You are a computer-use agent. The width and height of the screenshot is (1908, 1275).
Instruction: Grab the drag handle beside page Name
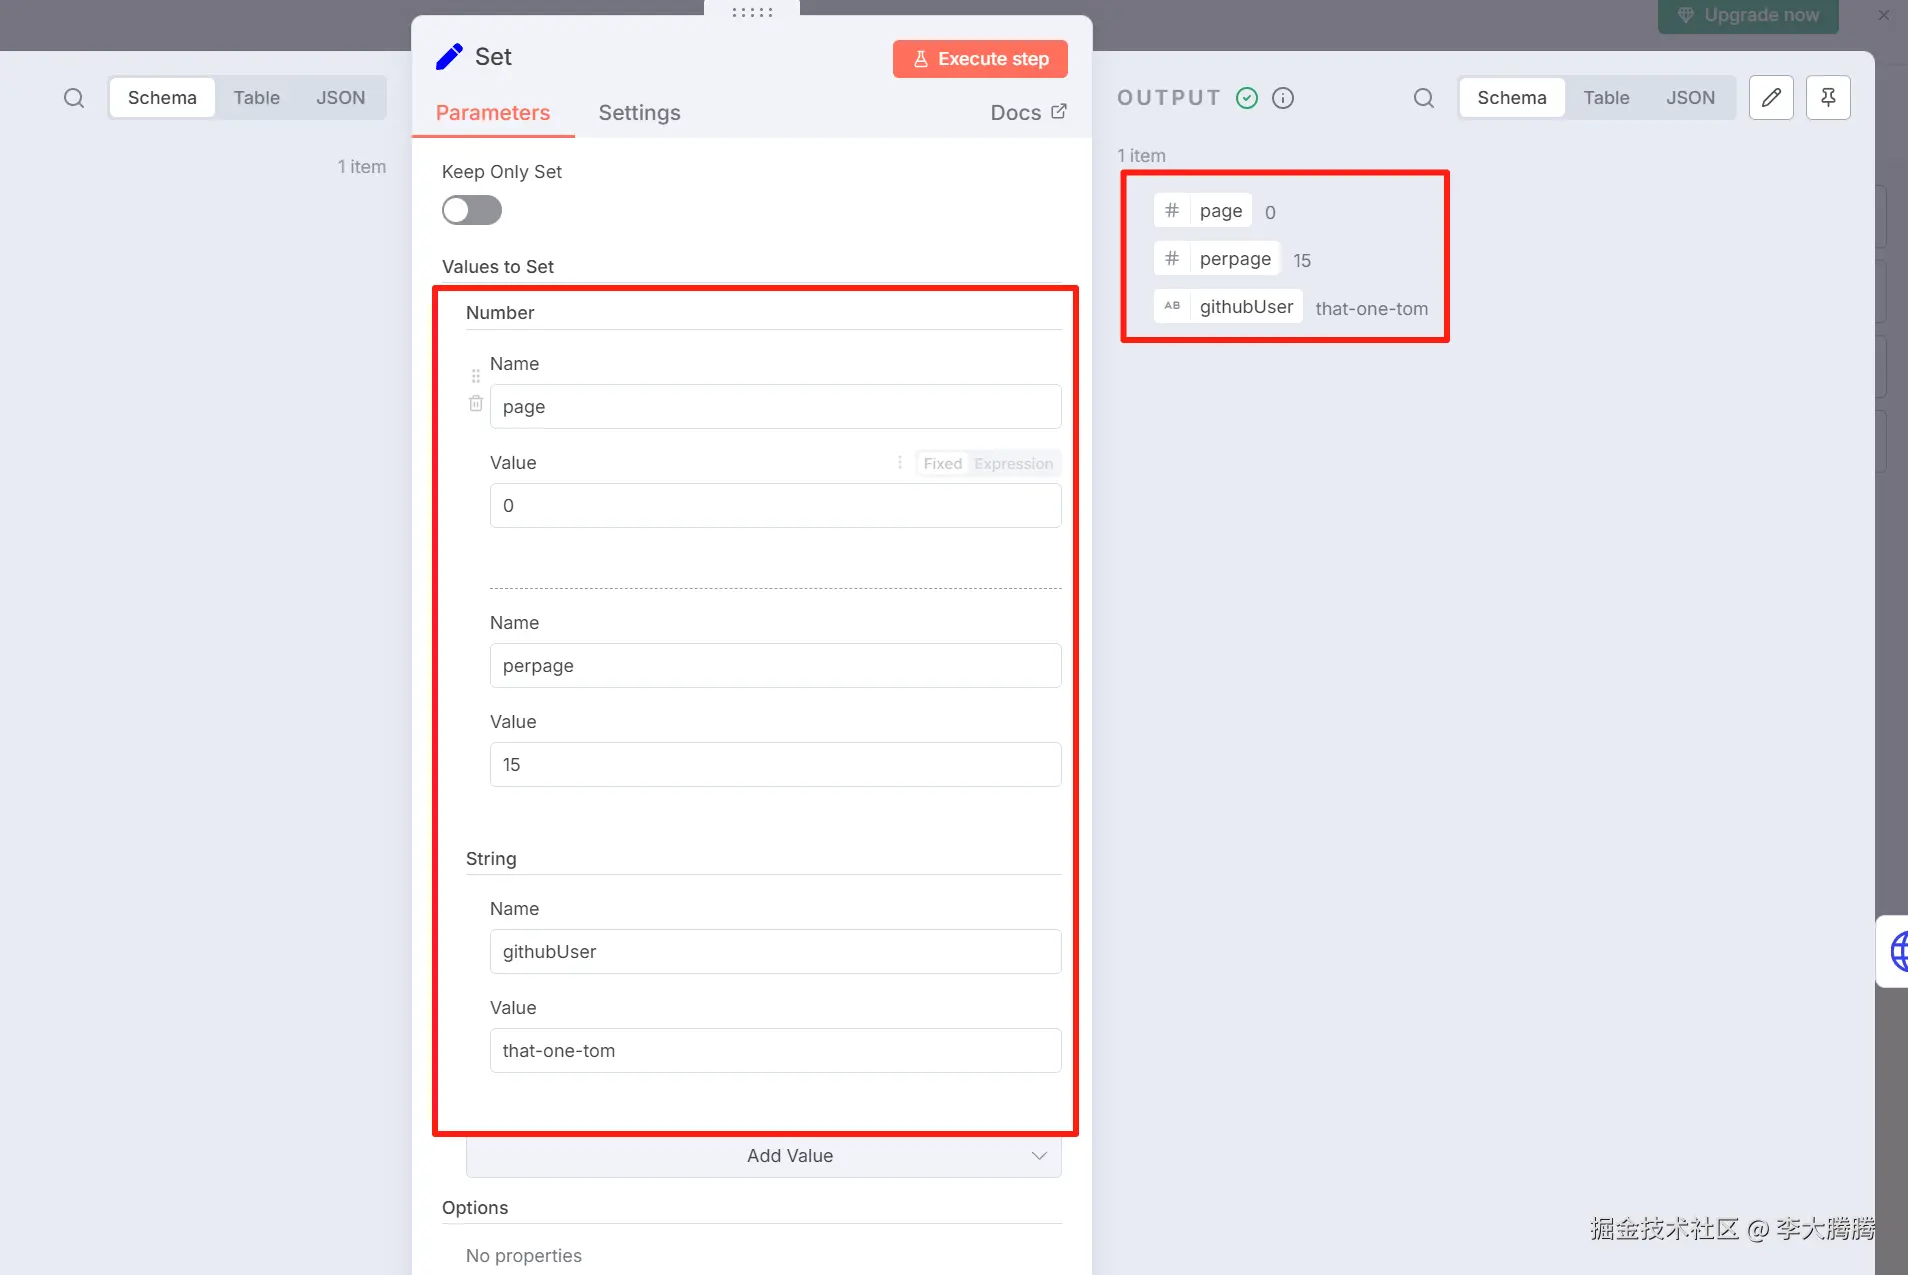pos(476,376)
